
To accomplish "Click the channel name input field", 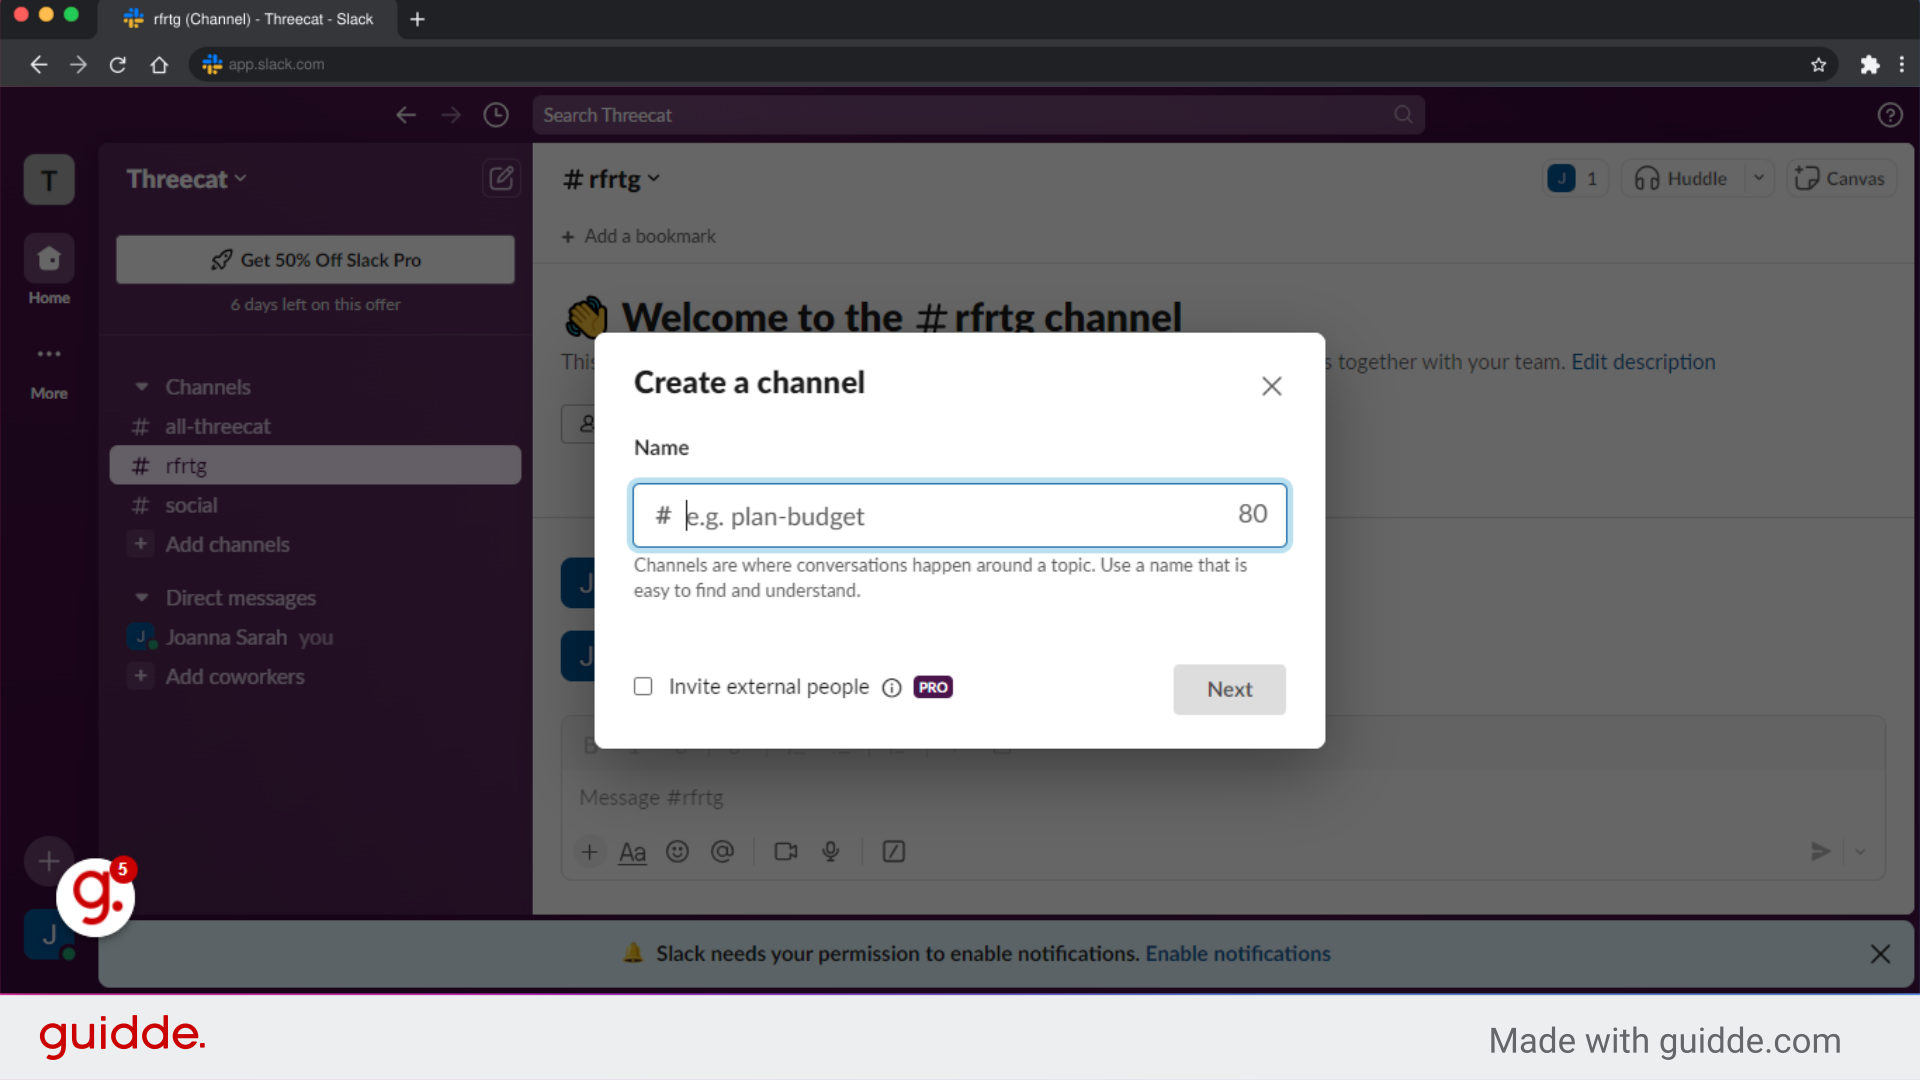I will pyautogui.click(x=959, y=515).
